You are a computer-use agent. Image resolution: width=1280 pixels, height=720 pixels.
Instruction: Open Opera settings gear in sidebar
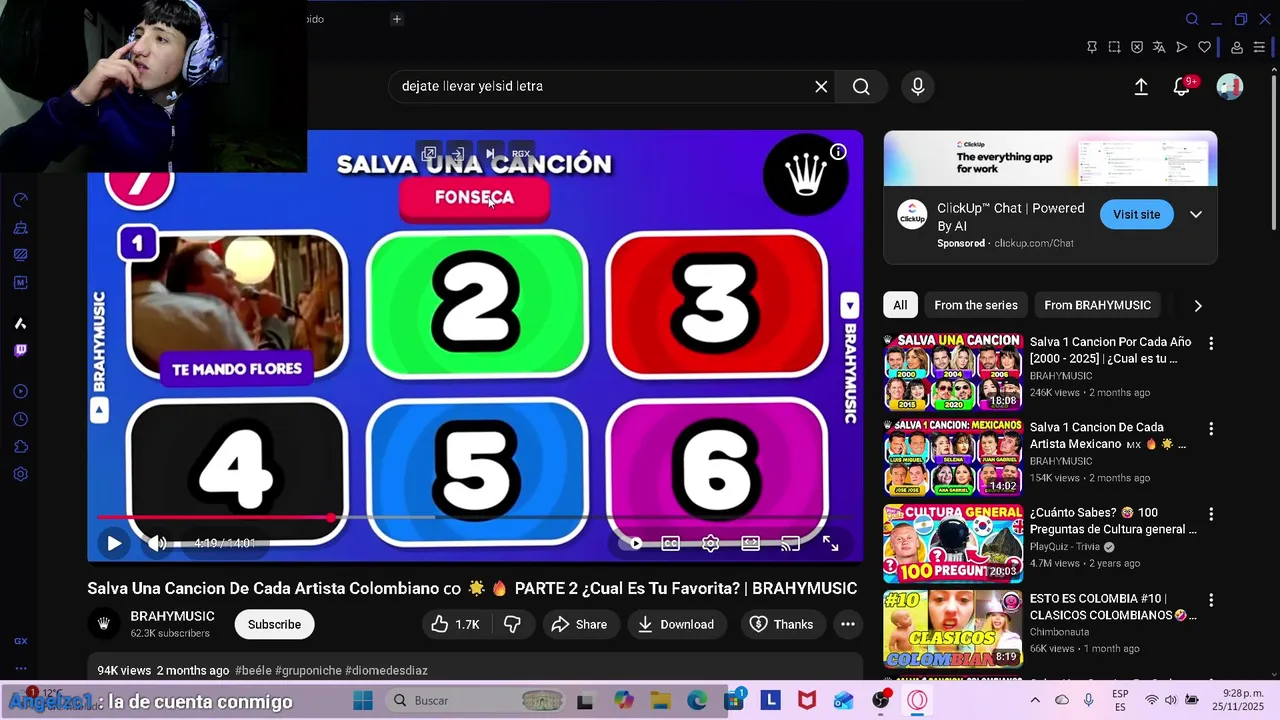point(20,474)
